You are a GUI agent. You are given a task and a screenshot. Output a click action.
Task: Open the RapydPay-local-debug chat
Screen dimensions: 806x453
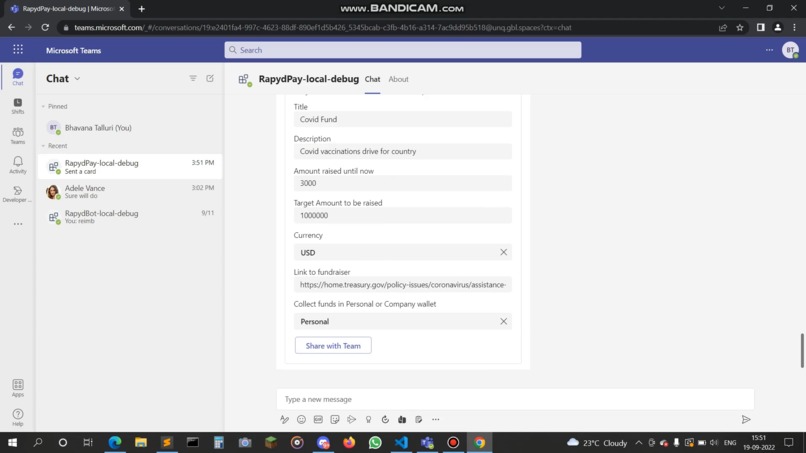130,166
